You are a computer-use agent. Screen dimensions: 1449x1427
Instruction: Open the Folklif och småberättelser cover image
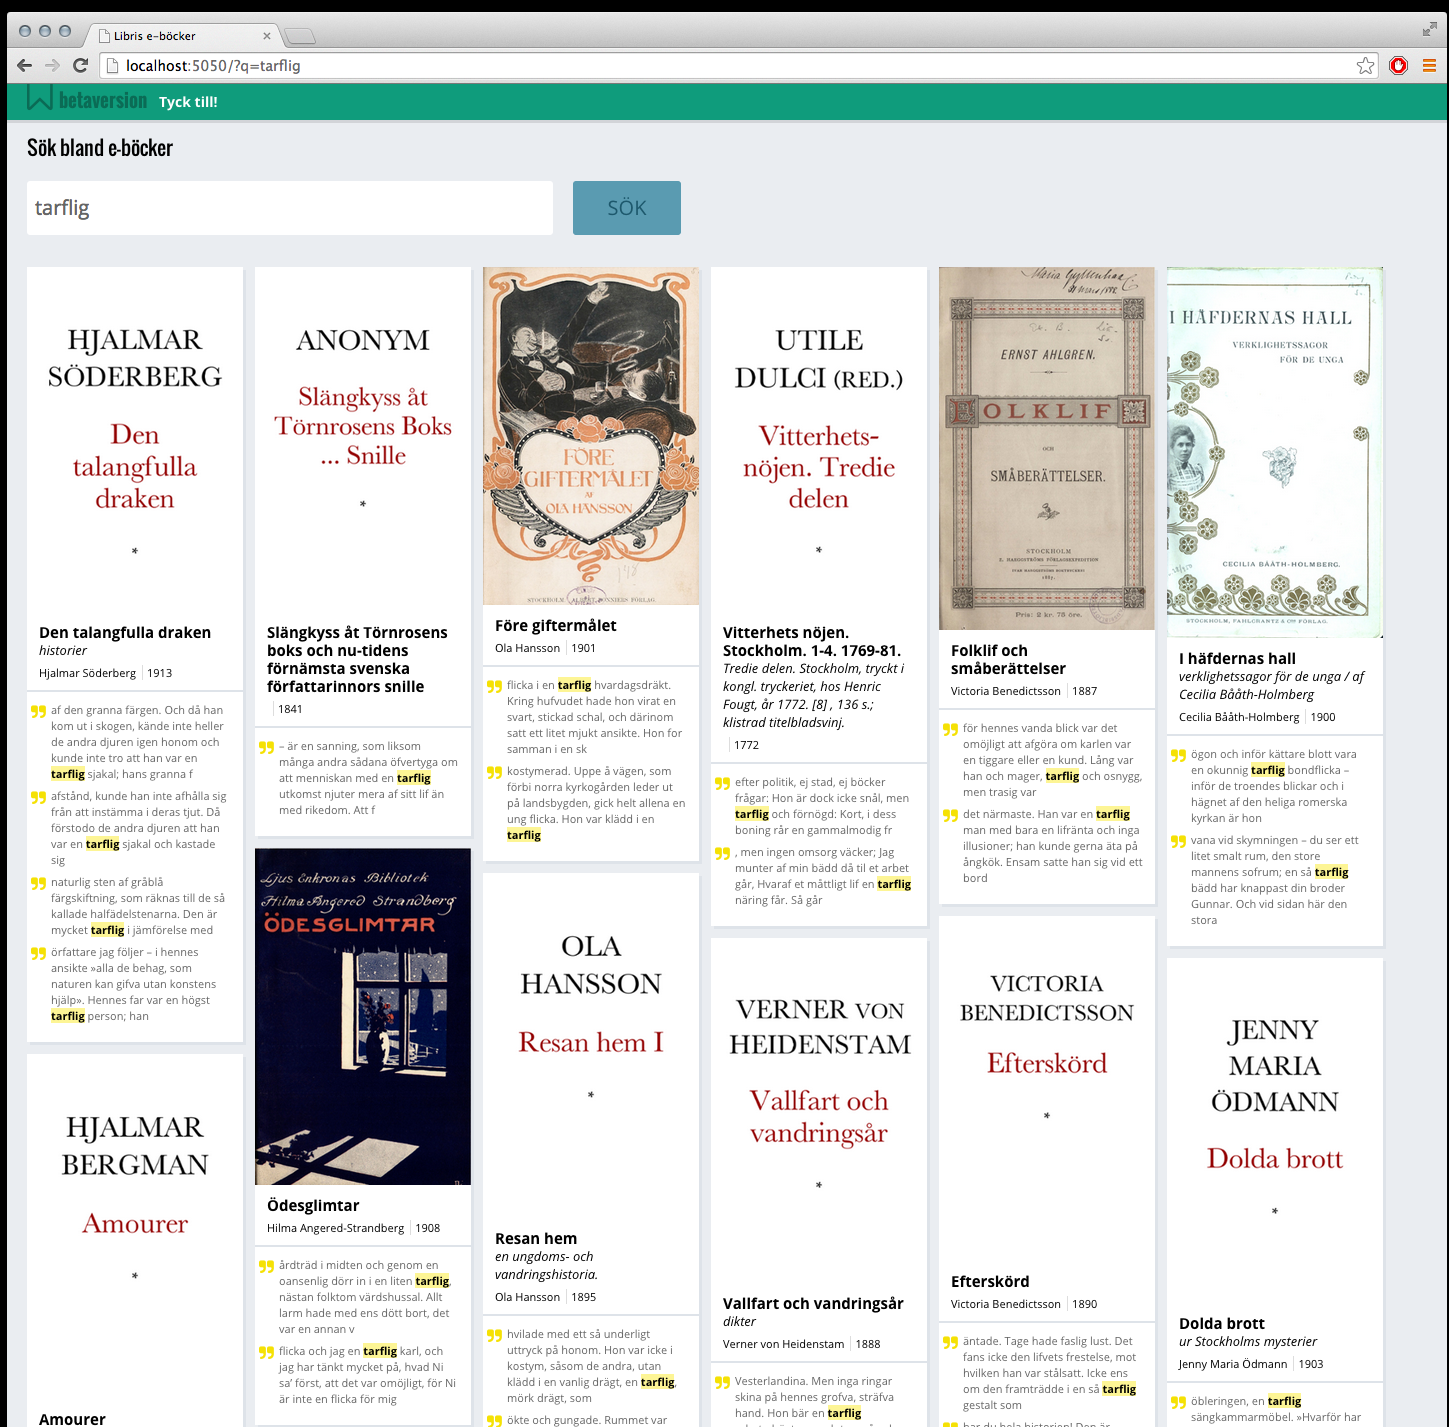pos(1047,448)
